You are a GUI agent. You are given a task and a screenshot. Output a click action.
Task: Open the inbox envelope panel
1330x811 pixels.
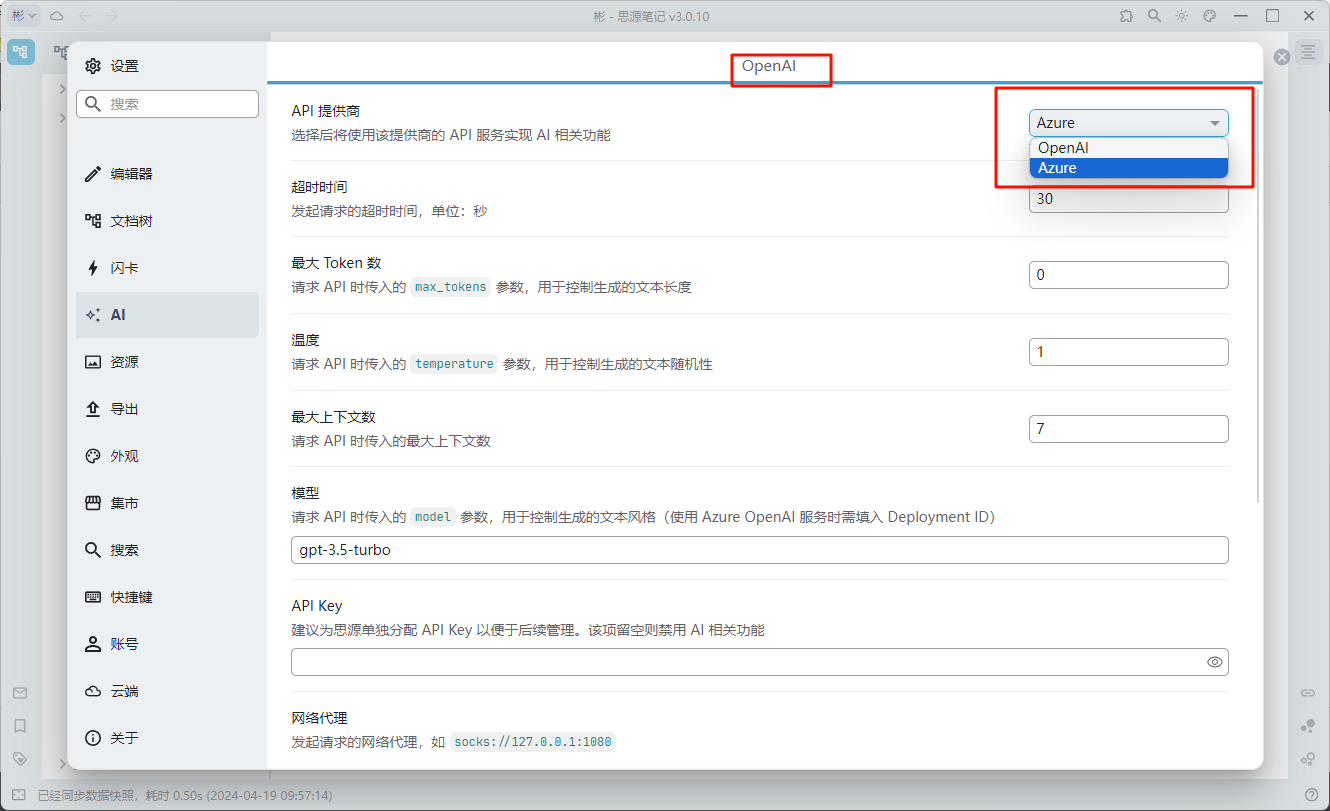(20, 693)
